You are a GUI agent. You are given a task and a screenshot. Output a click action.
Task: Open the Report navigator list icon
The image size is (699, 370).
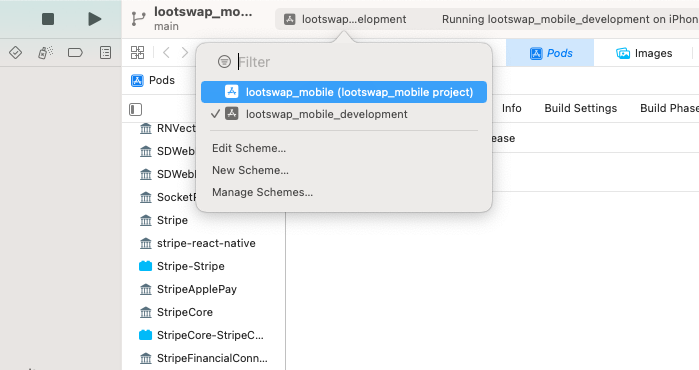click(x=105, y=53)
